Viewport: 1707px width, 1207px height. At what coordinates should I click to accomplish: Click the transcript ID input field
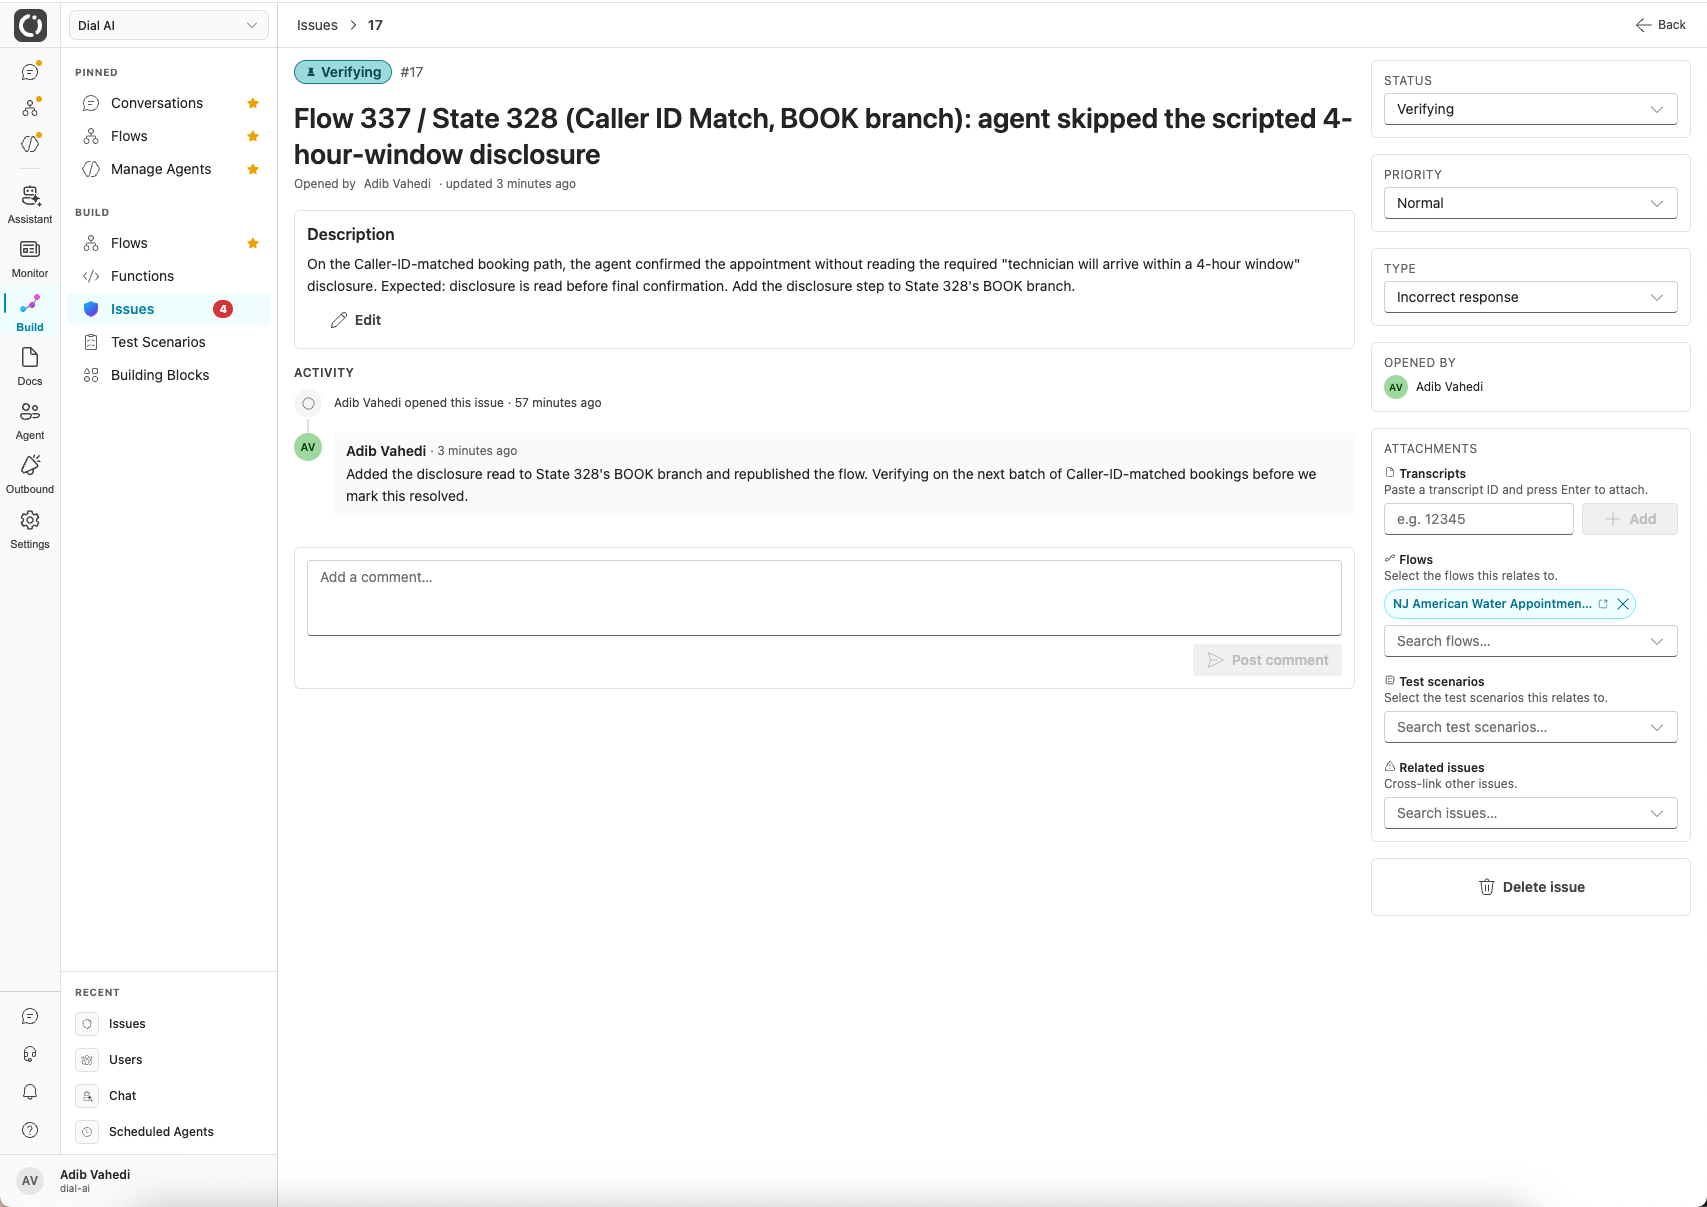[x=1479, y=519]
